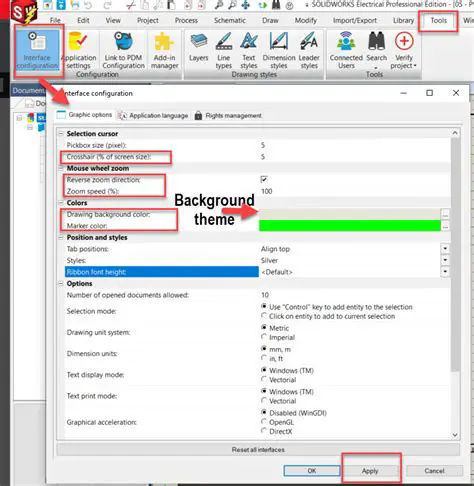Open the File menu

[x=55, y=20]
